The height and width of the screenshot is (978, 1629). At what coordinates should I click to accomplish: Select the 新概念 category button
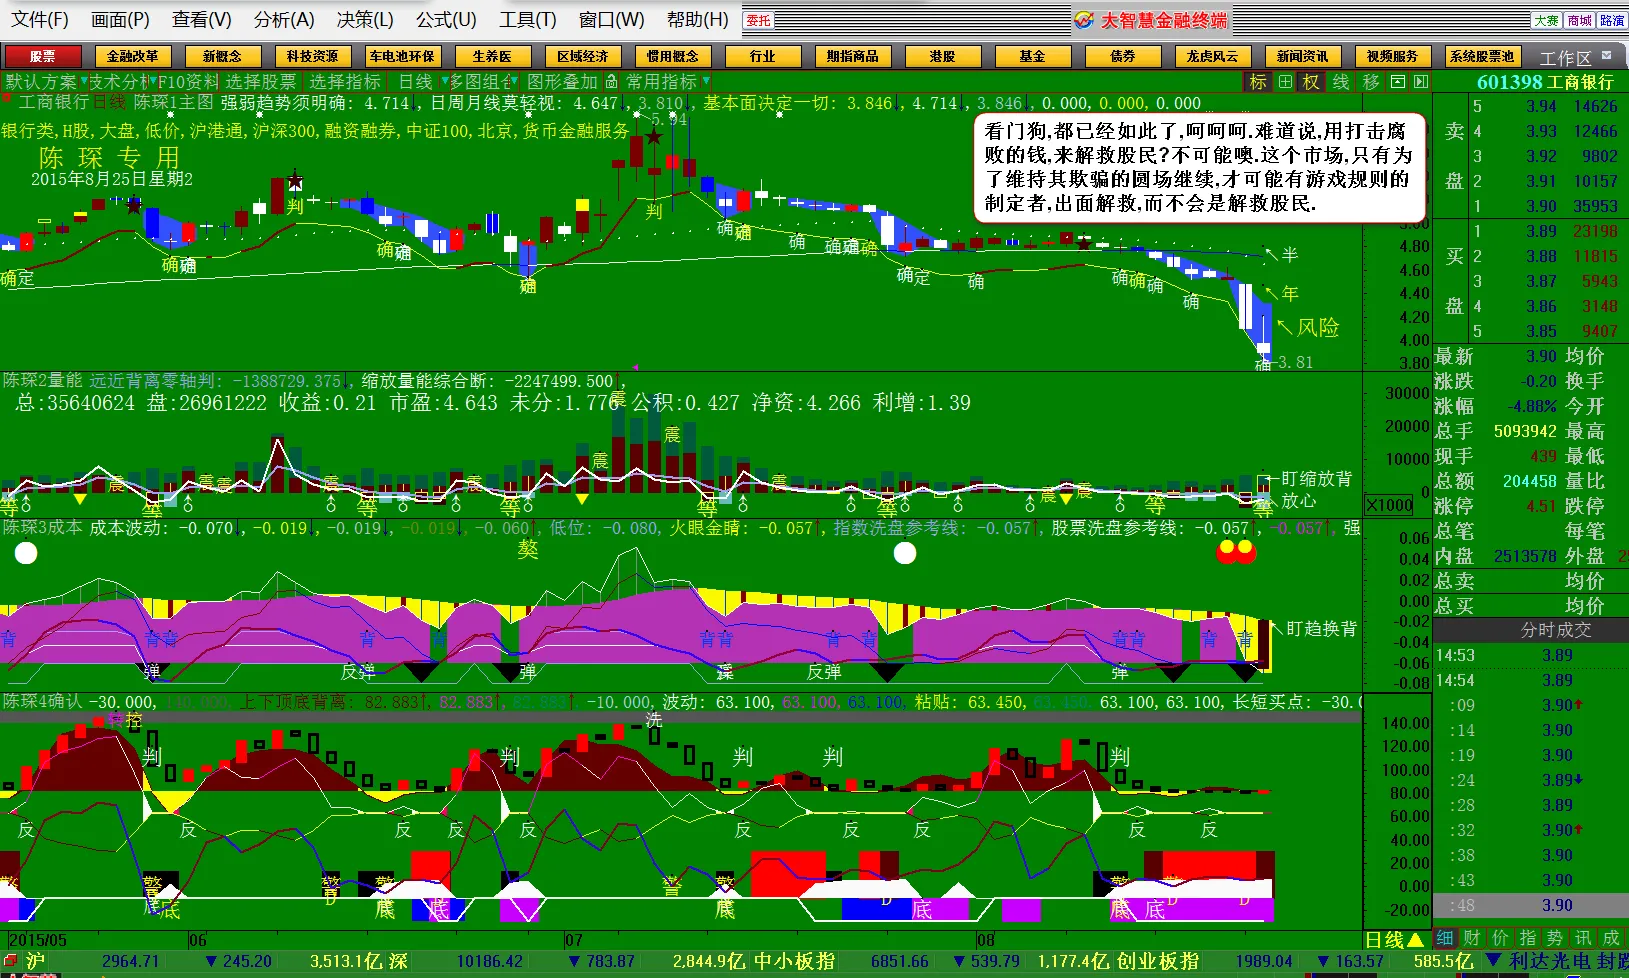[x=222, y=56]
